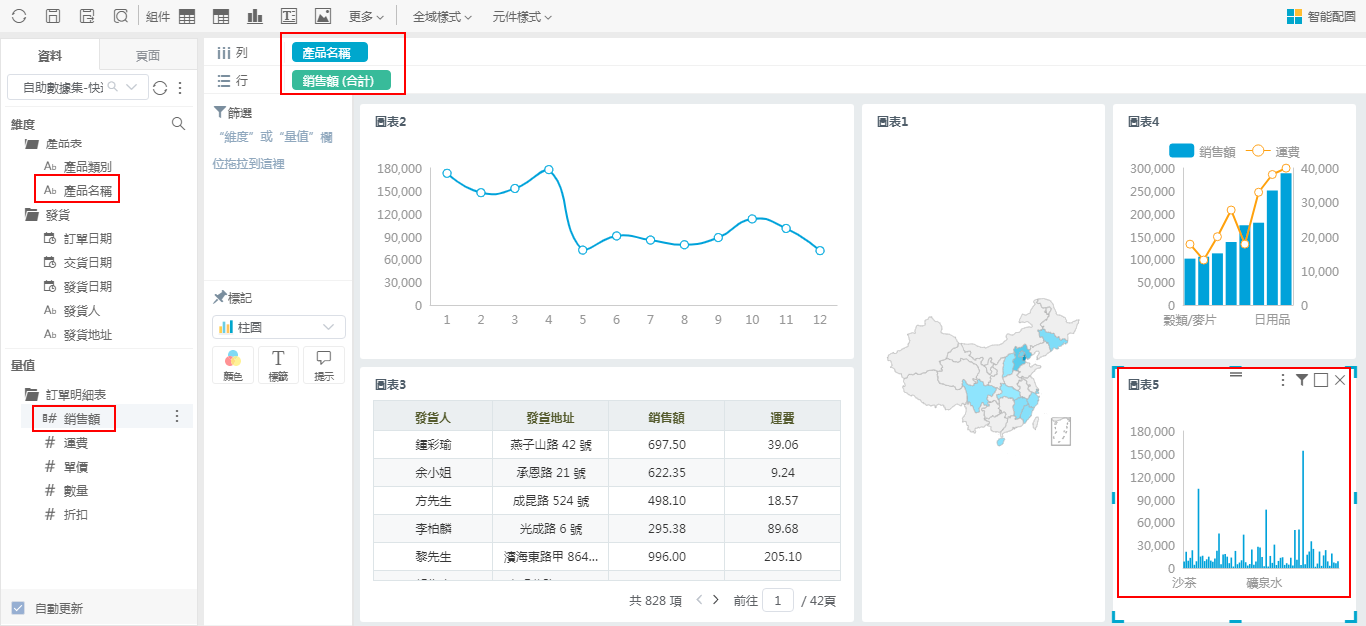Click the save icon in top toolbar

tap(54, 16)
